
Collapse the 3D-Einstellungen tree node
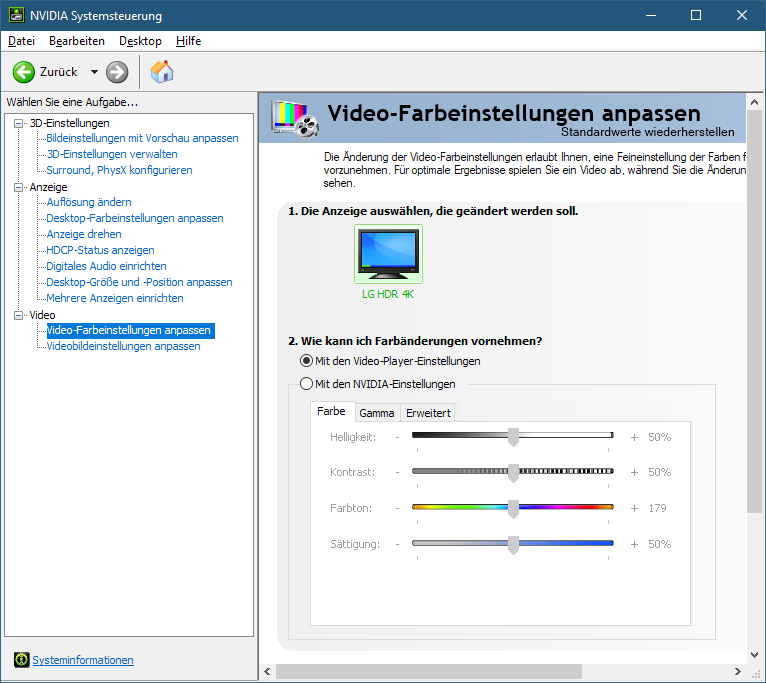(18, 123)
